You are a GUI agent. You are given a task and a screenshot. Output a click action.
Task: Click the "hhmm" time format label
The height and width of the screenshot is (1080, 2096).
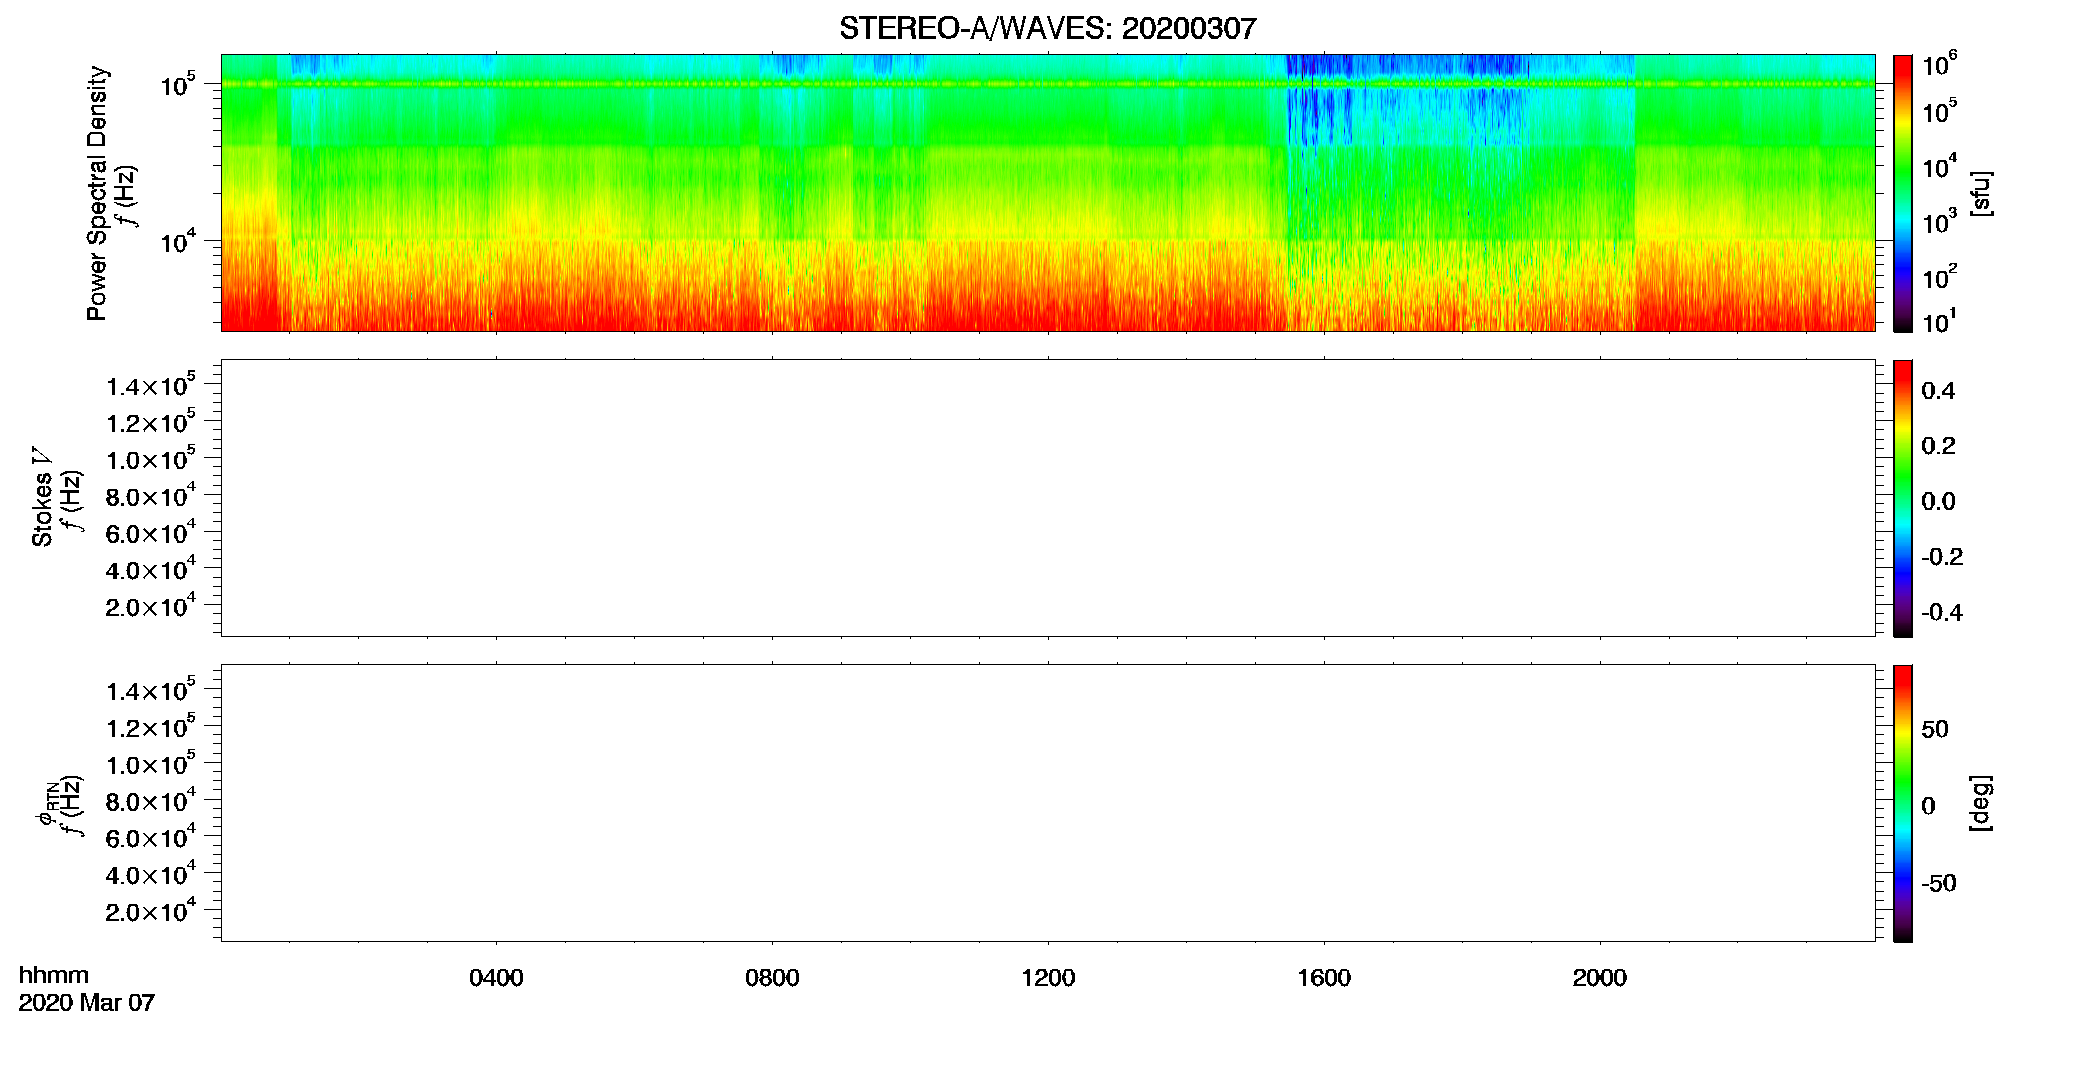coord(54,975)
